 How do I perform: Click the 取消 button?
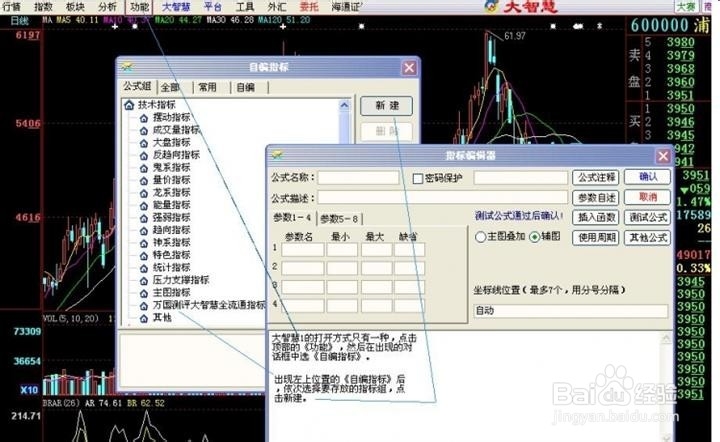647,197
